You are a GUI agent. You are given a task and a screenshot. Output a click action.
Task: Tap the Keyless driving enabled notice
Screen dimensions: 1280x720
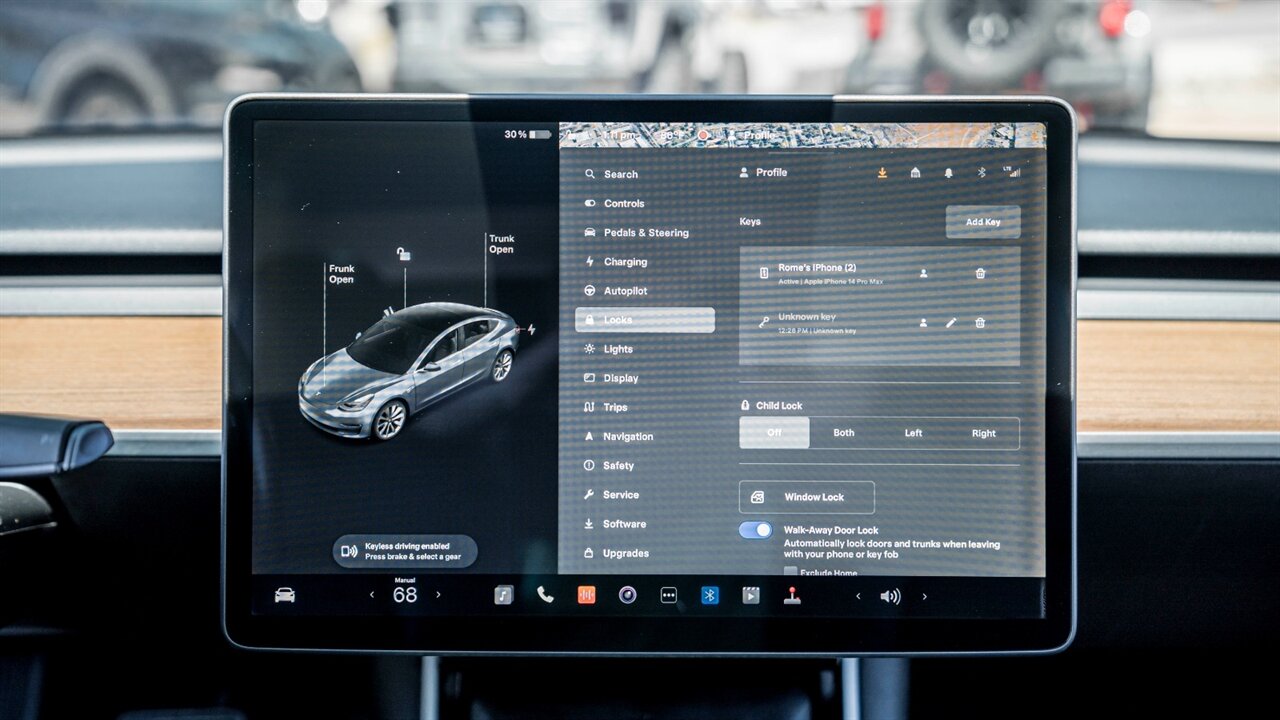coord(405,551)
